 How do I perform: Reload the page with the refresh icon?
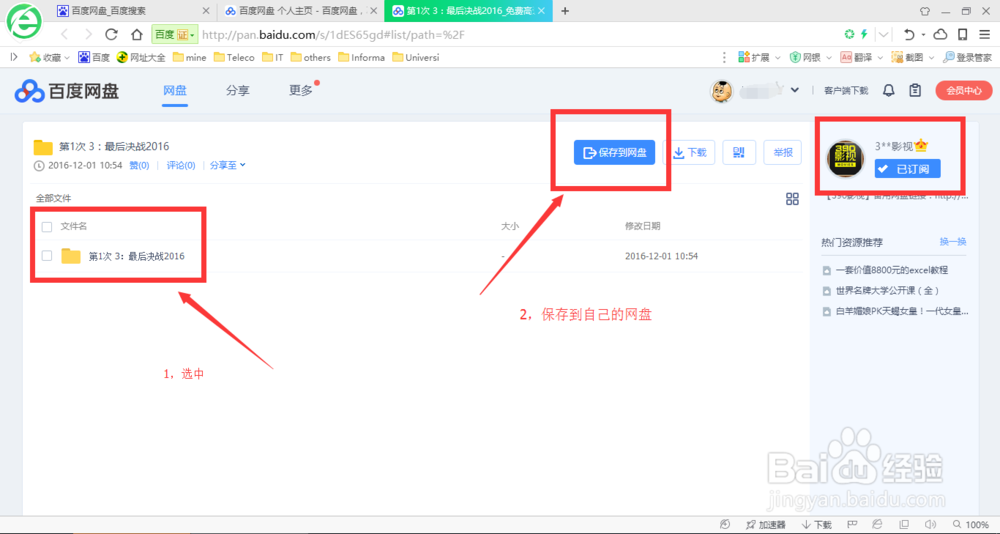(x=112, y=34)
